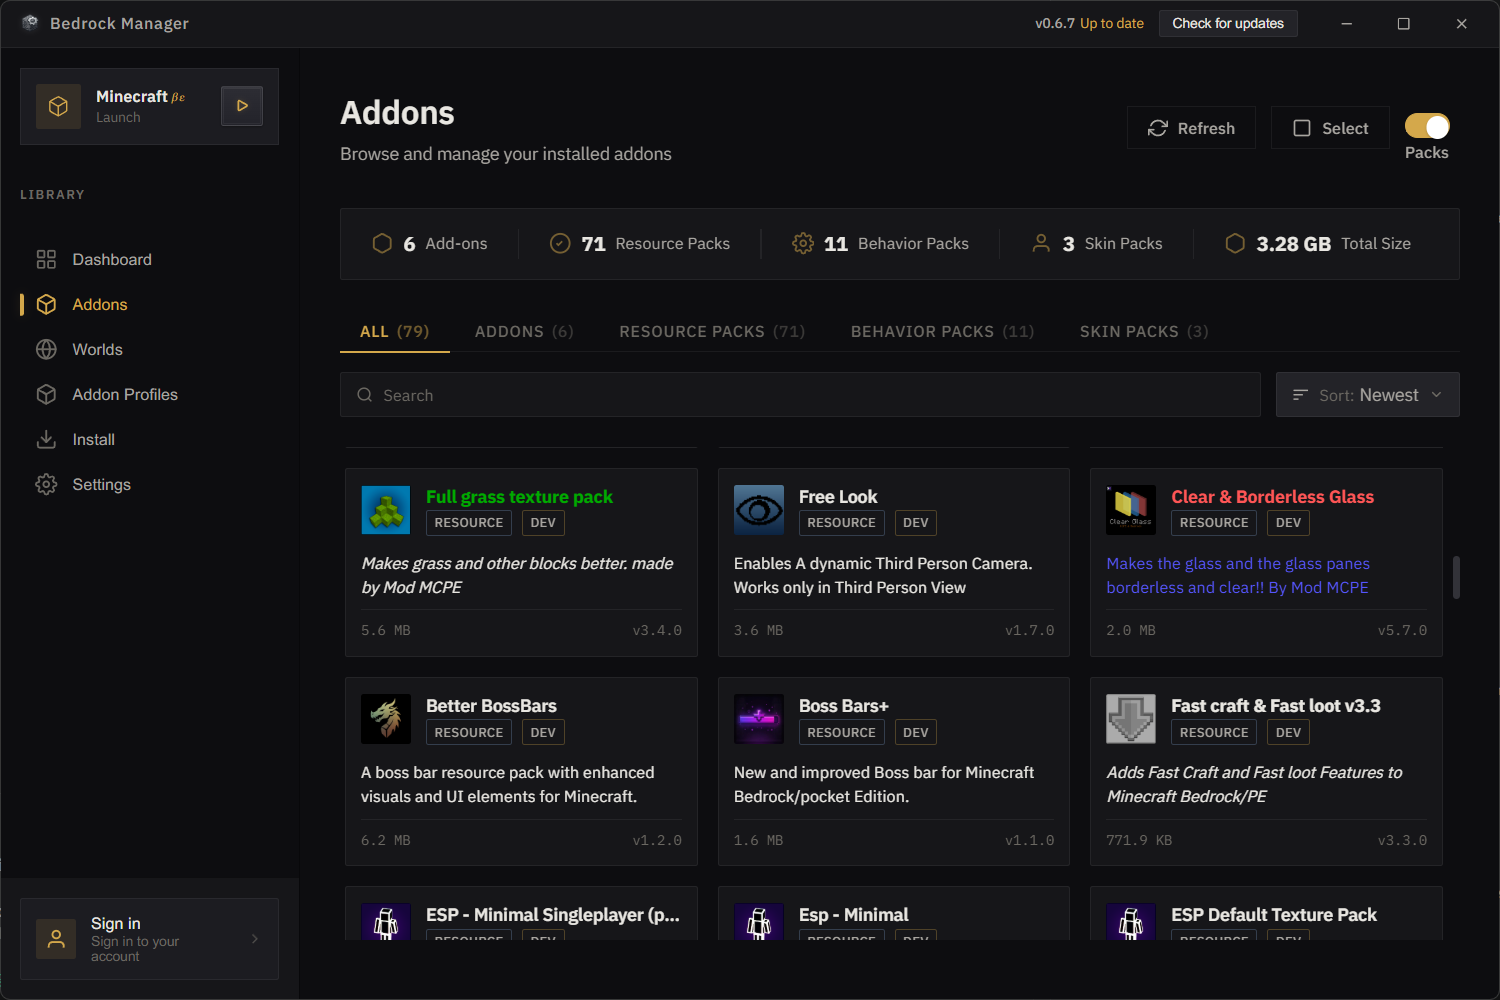Open the SKIN PACKS tab

(1143, 331)
